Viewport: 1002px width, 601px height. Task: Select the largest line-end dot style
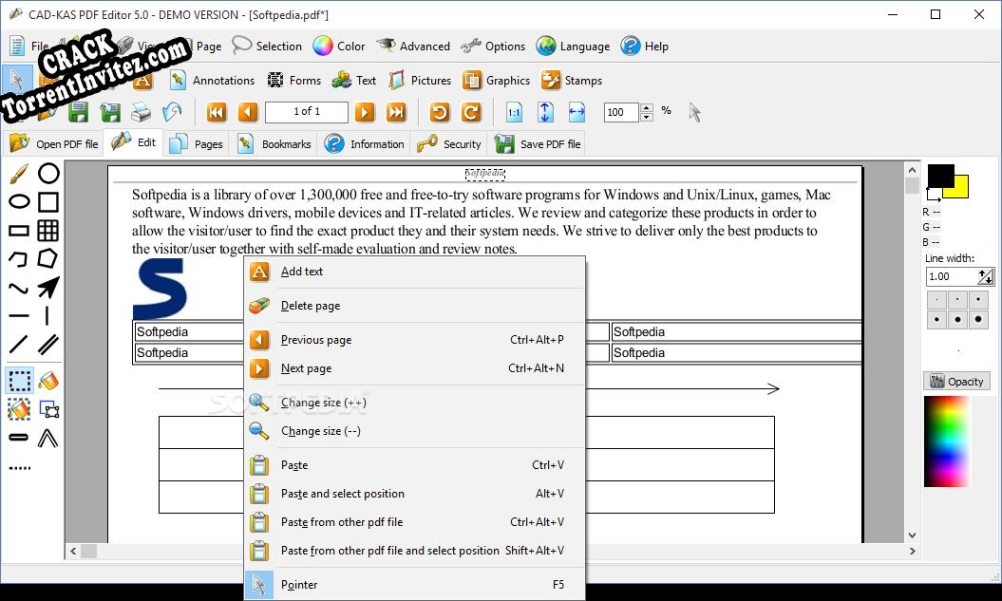click(979, 320)
